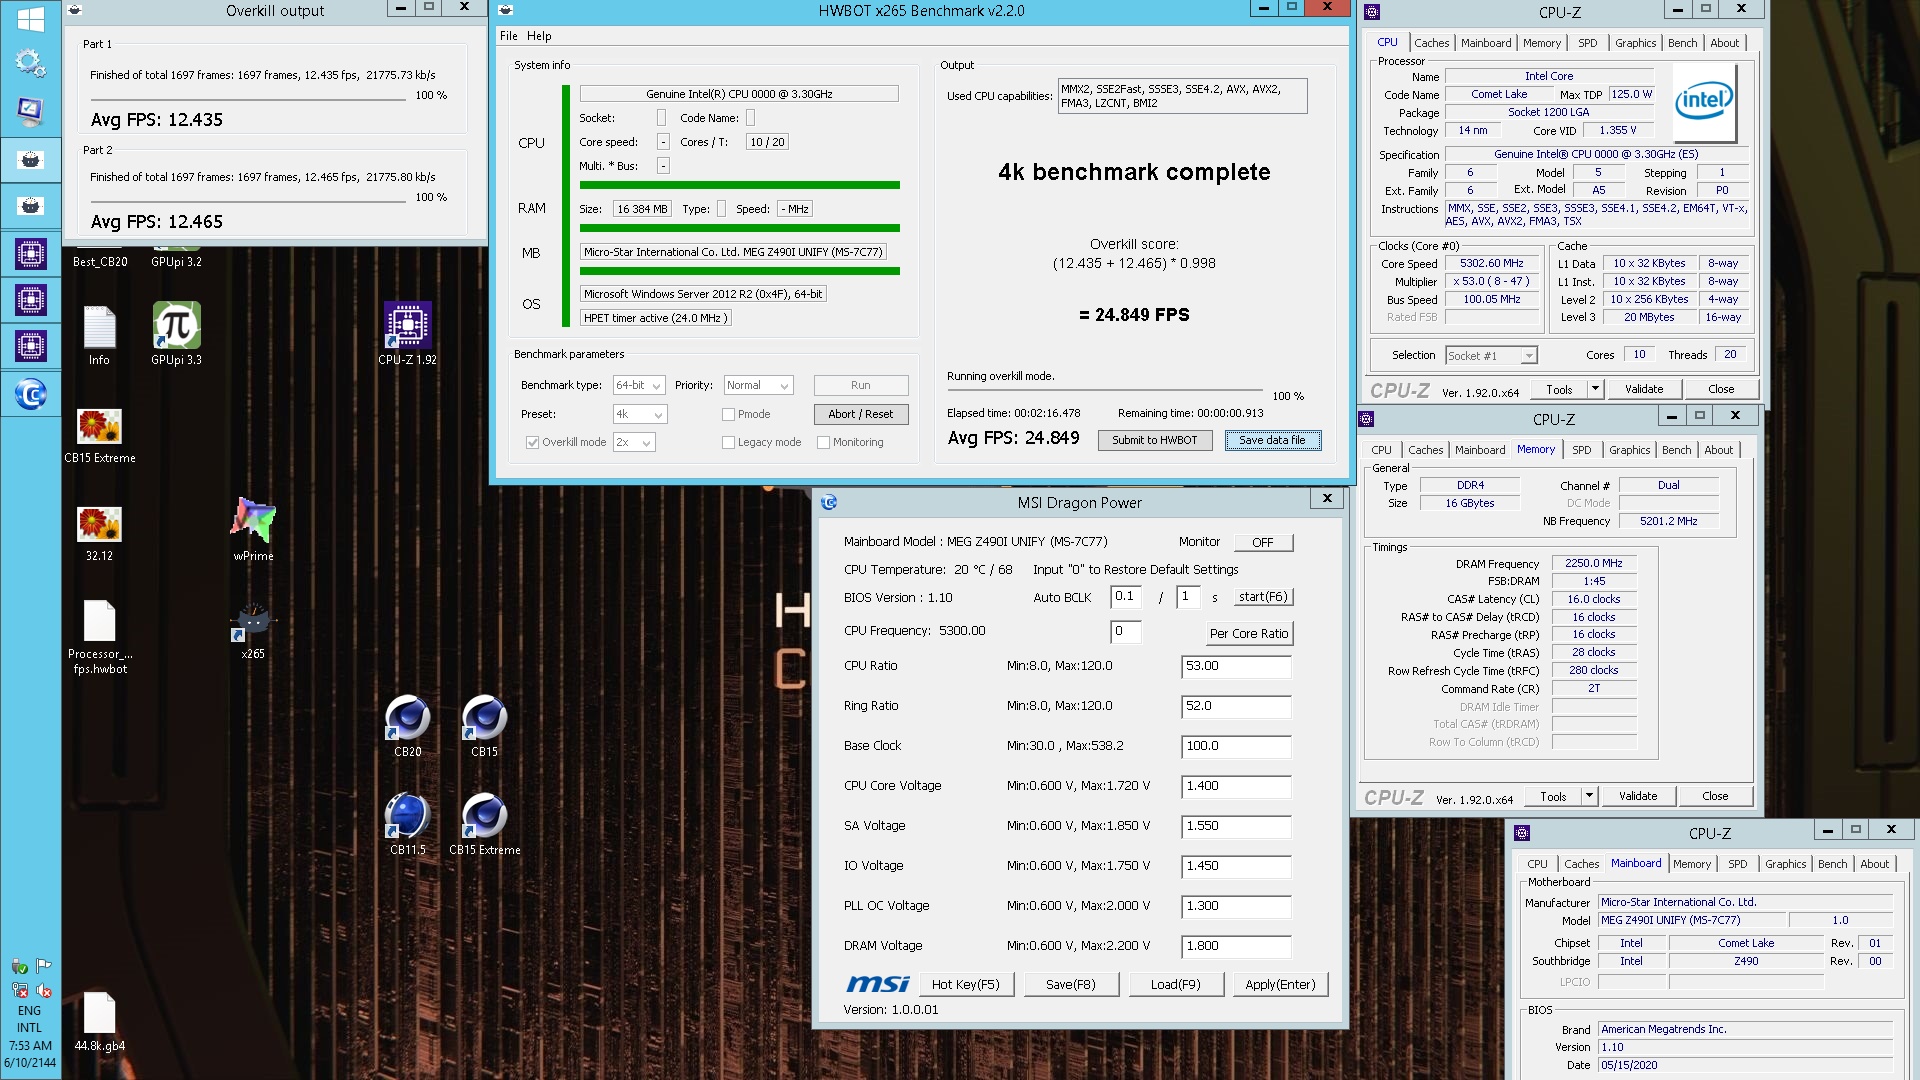Image resolution: width=1920 pixels, height=1080 pixels.
Task: Click the Windows Start button
Action: [30, 19]
